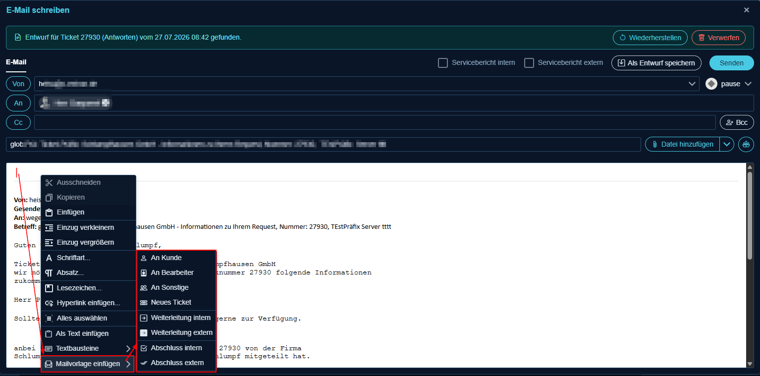Click the Datei hinzufügen button

(682, 144)
